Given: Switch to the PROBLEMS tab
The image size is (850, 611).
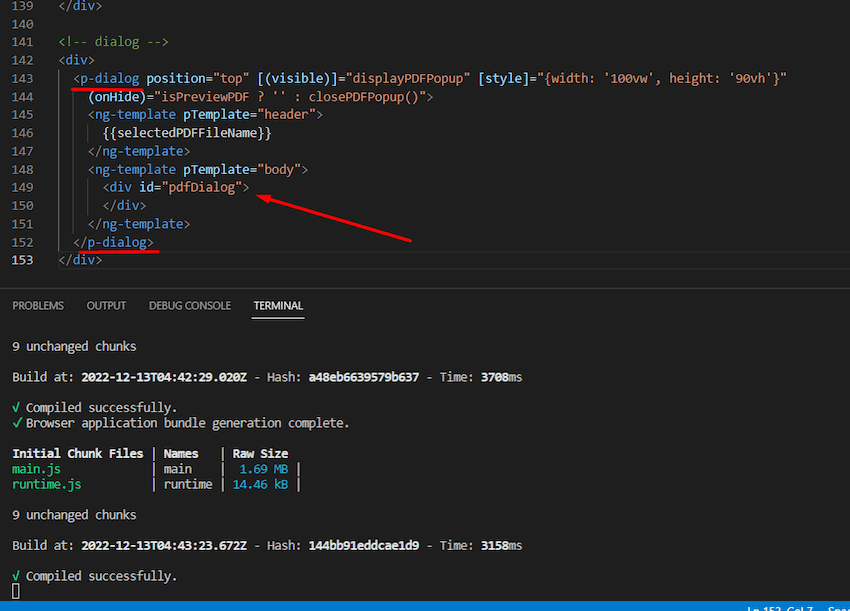Looking at the screenshot, I should coord(37,305).
